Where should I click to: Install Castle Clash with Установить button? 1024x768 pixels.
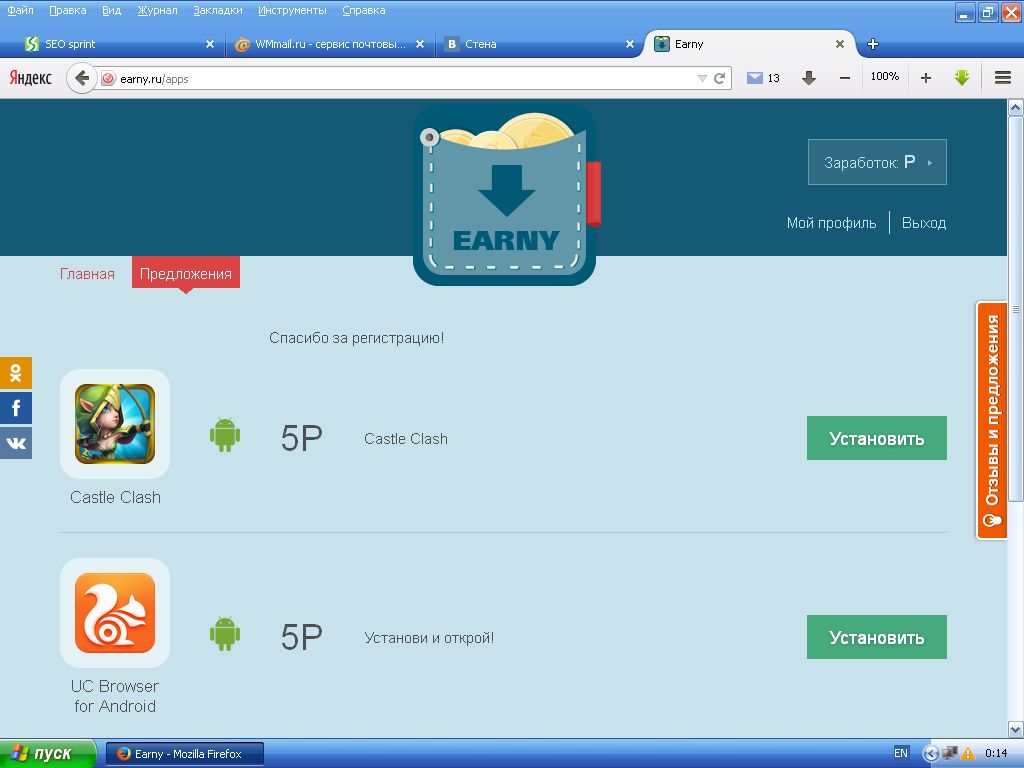pyautogui.click(x=877, y=438)
